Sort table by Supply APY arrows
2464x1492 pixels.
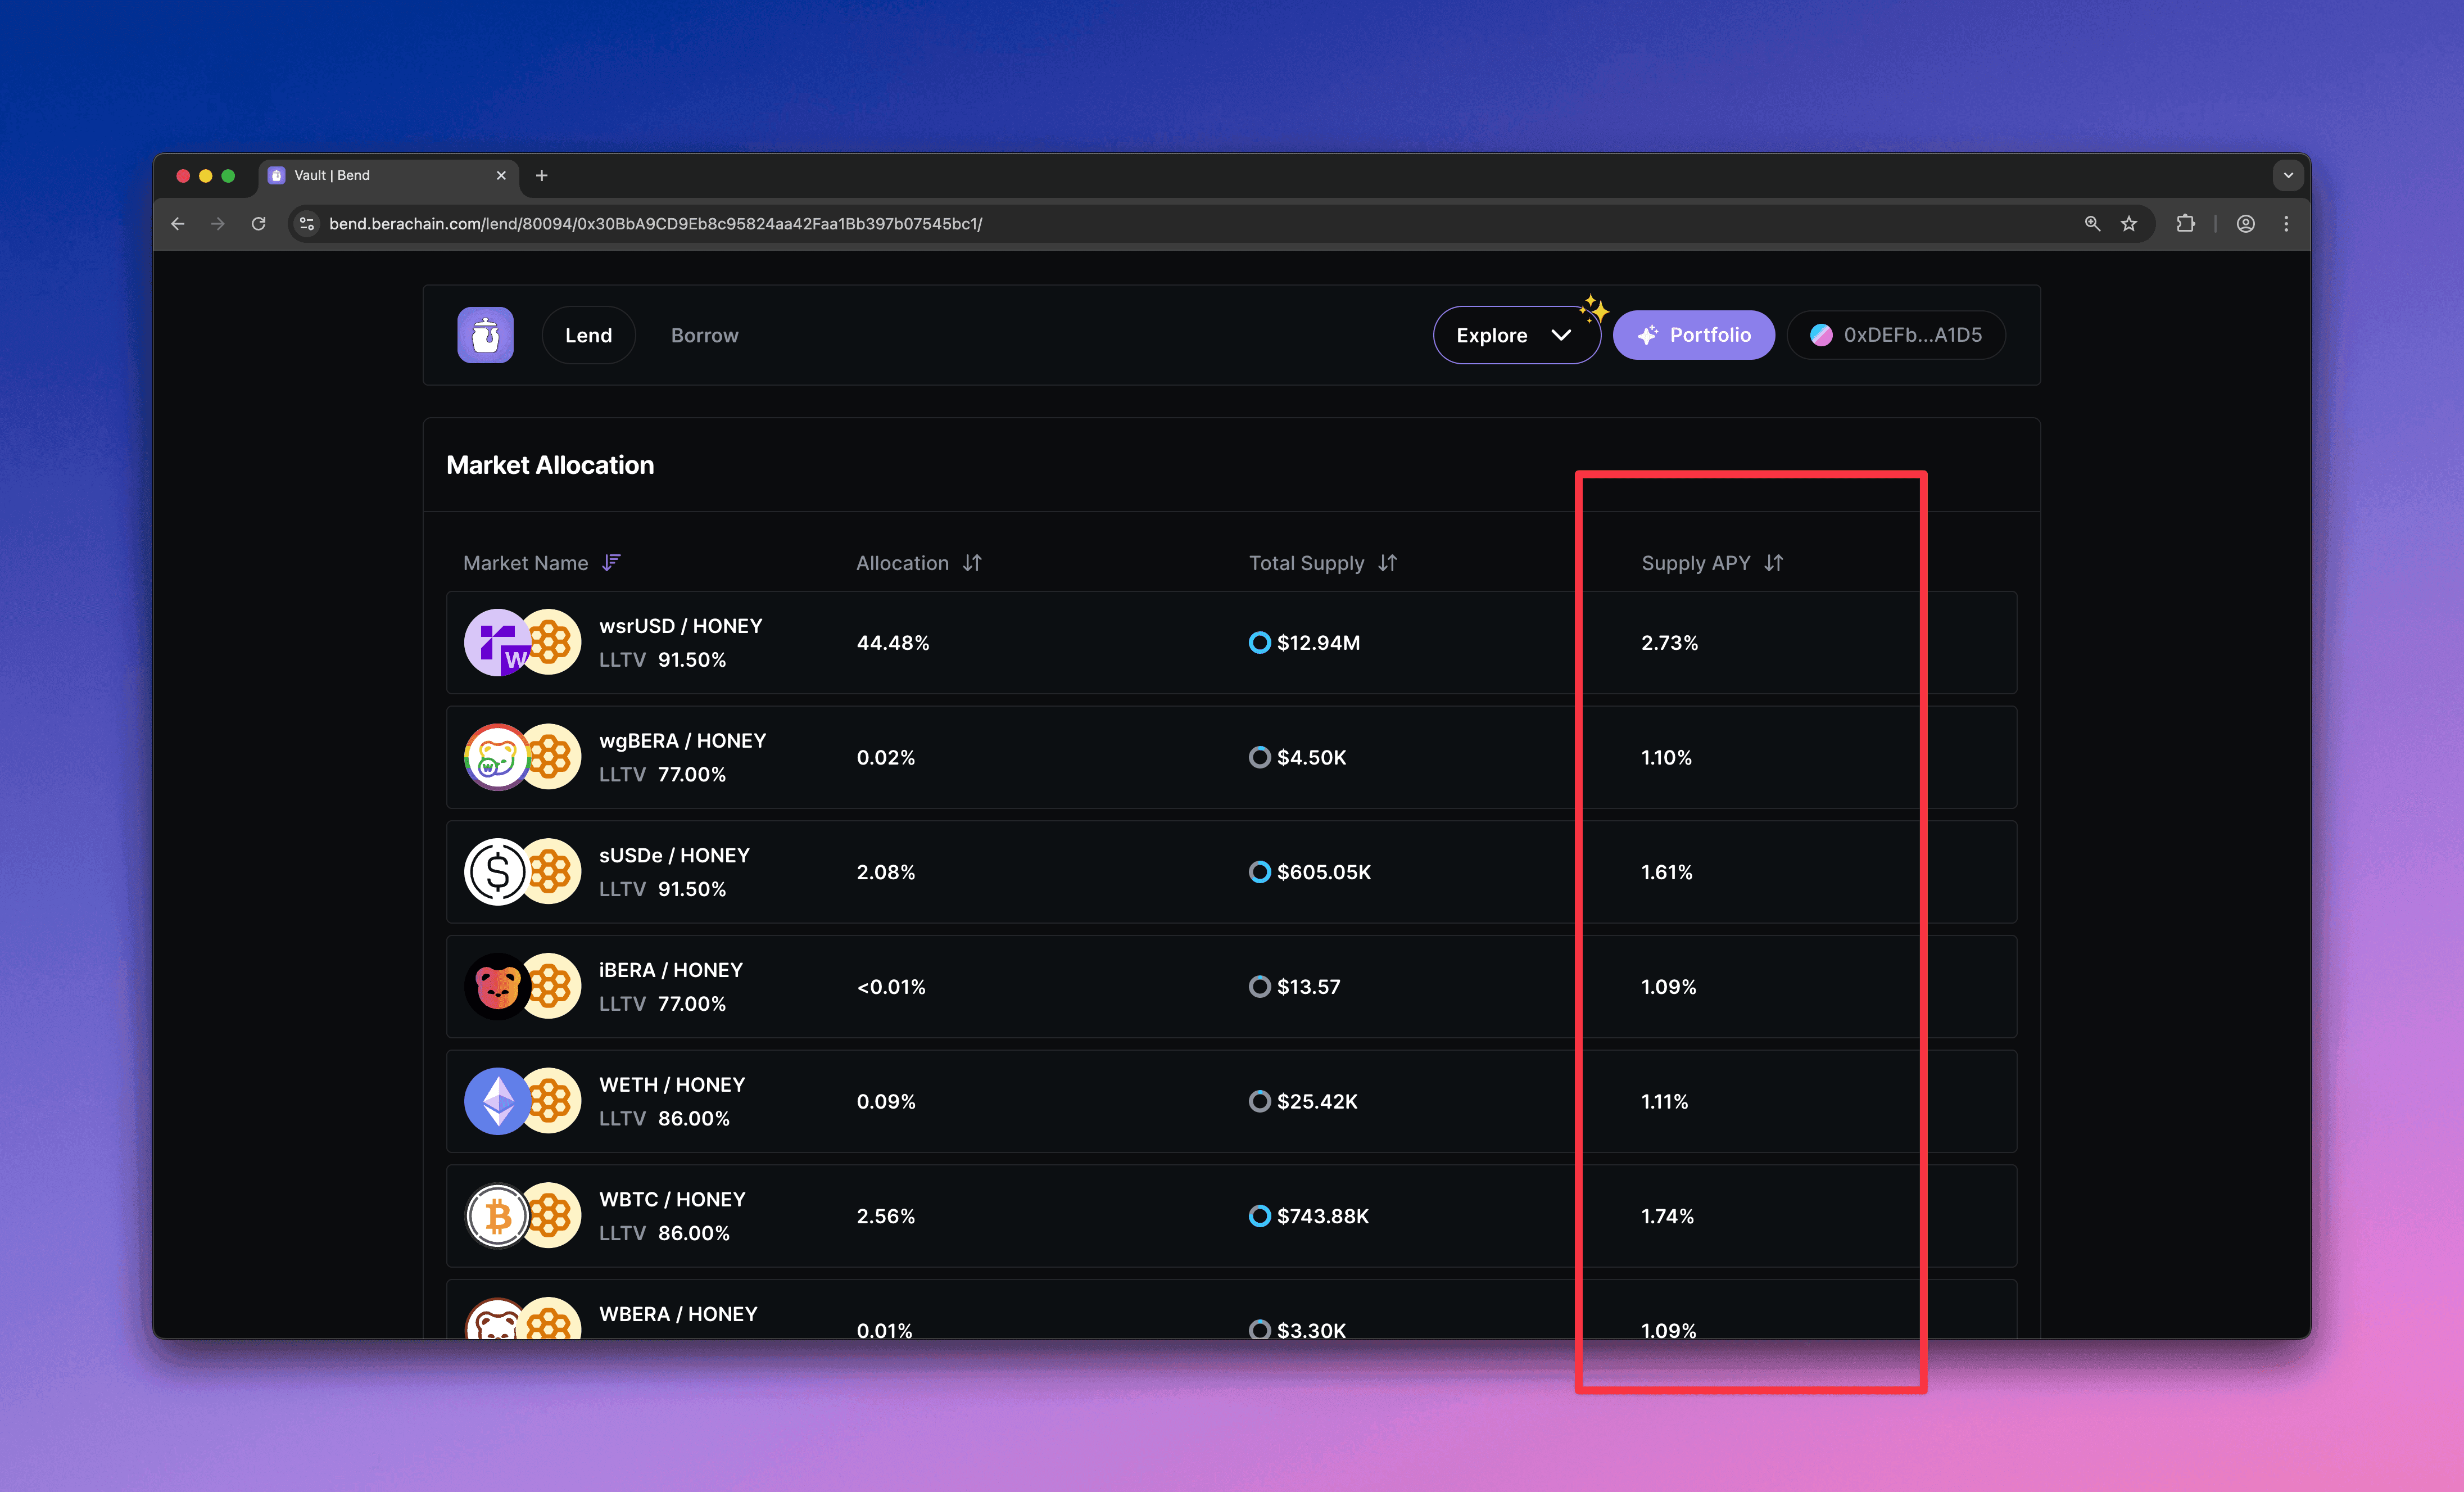[1773, 563]
